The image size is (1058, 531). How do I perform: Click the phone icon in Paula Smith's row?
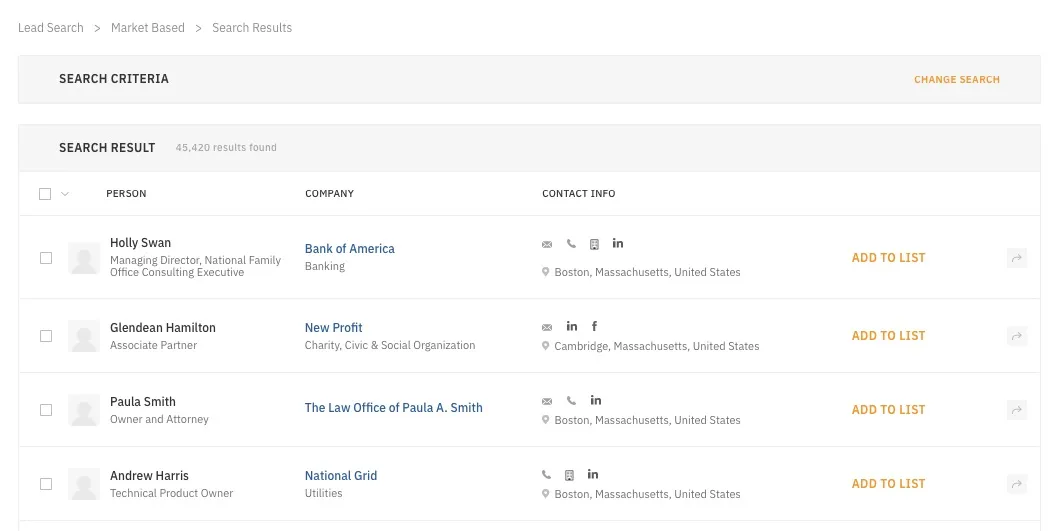tap(571, 401)
